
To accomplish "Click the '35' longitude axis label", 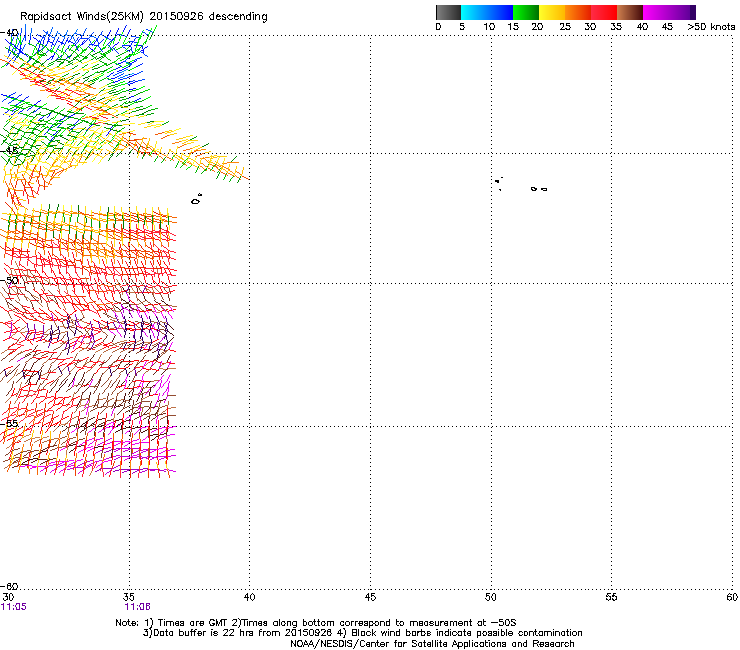I will (128, 597).
